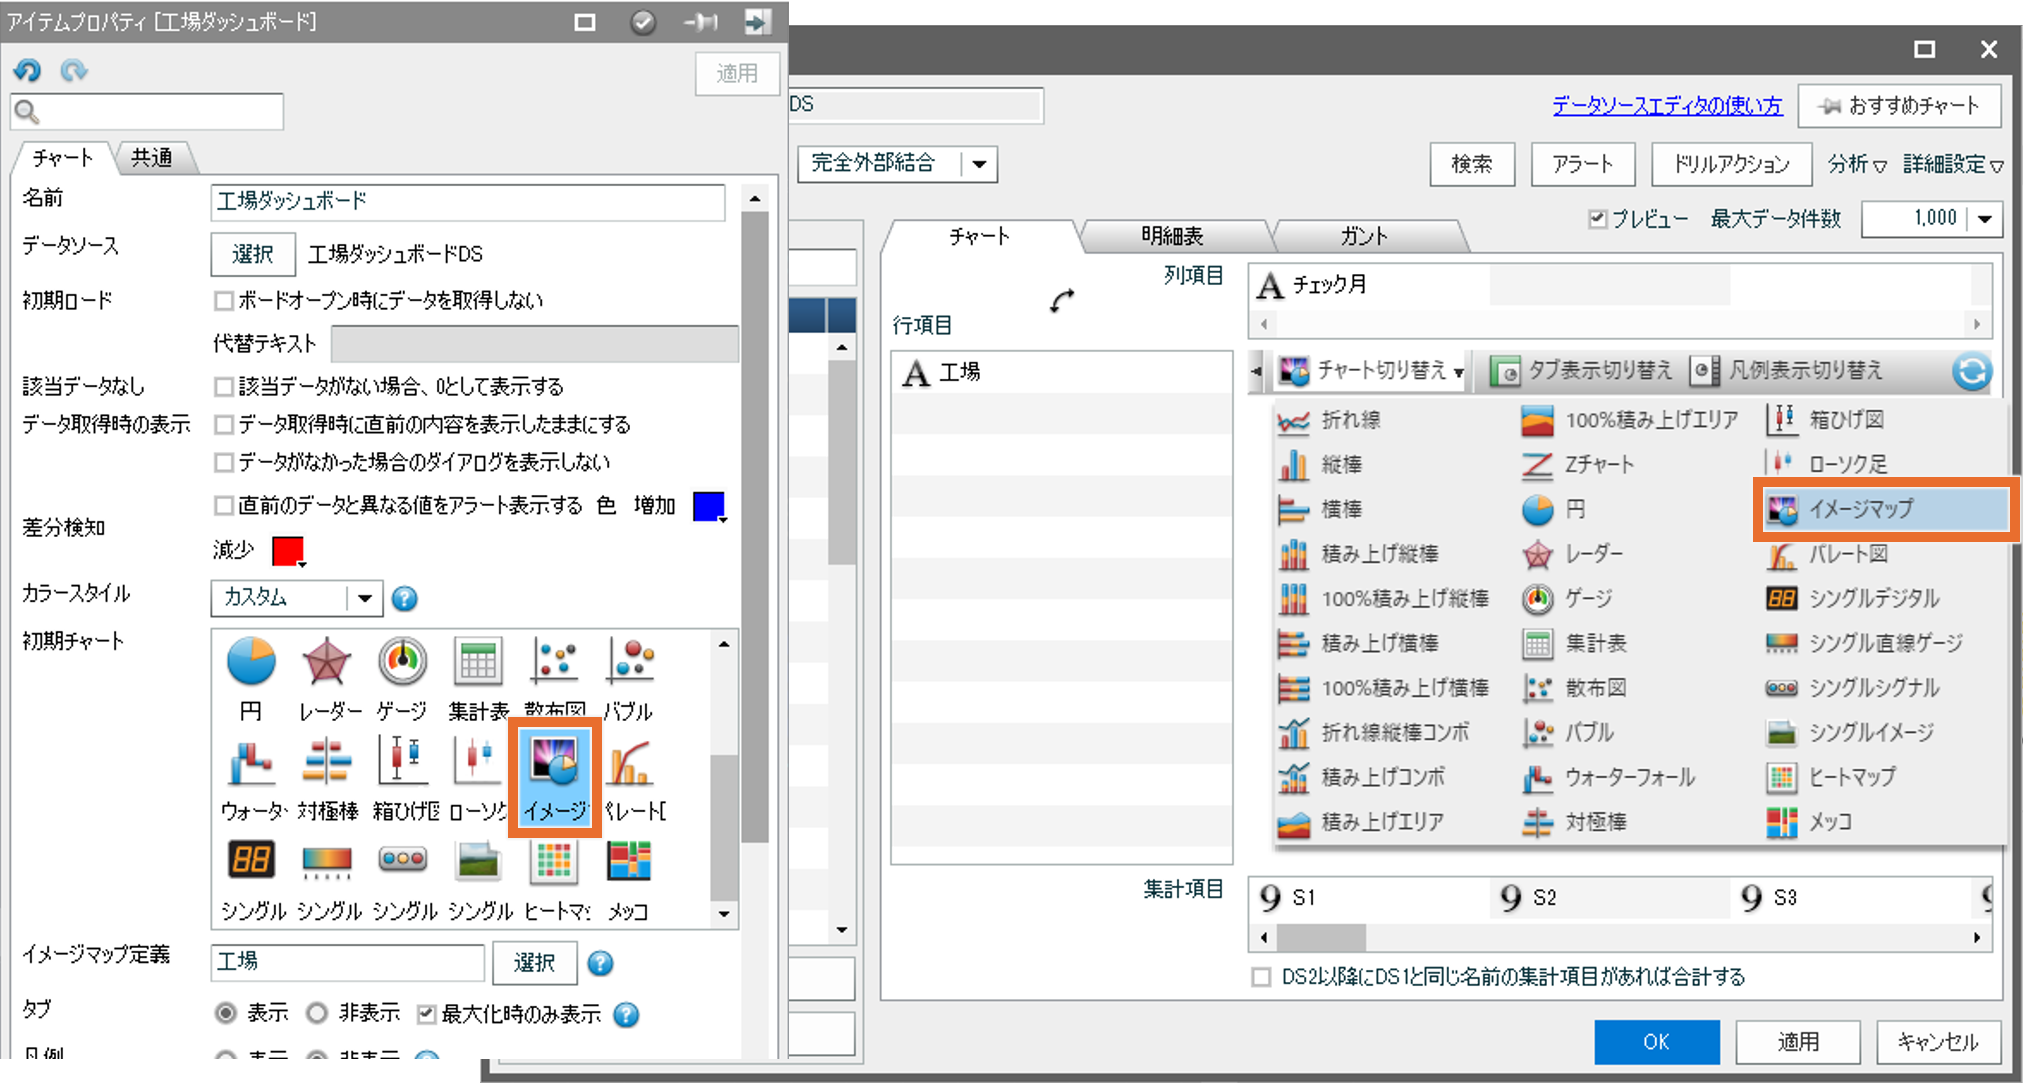Collapse chart toolbar with left triangle

coord(1257,371)
